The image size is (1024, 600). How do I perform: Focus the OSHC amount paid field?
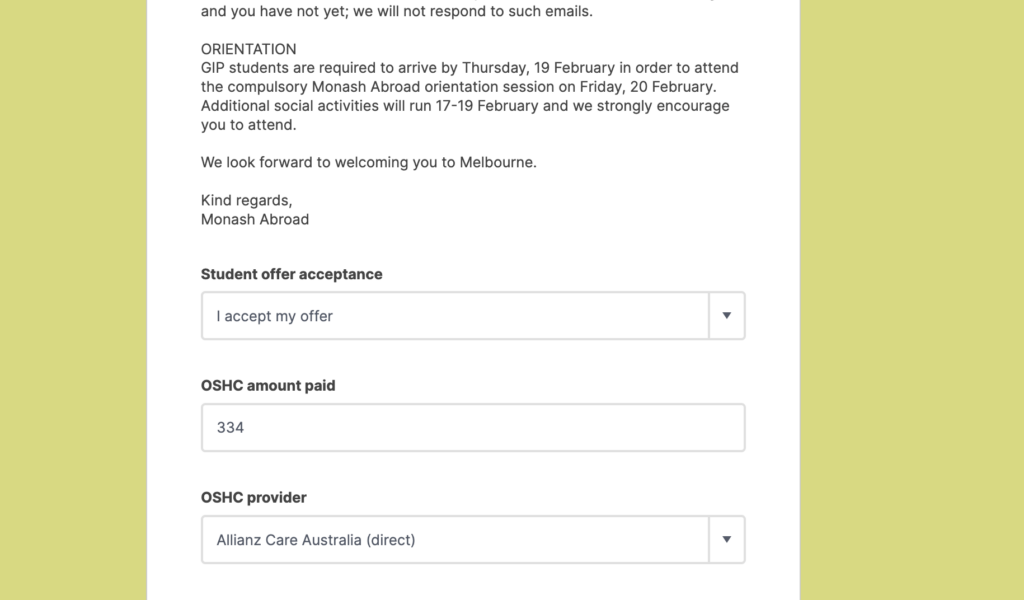tap(473, 428)
